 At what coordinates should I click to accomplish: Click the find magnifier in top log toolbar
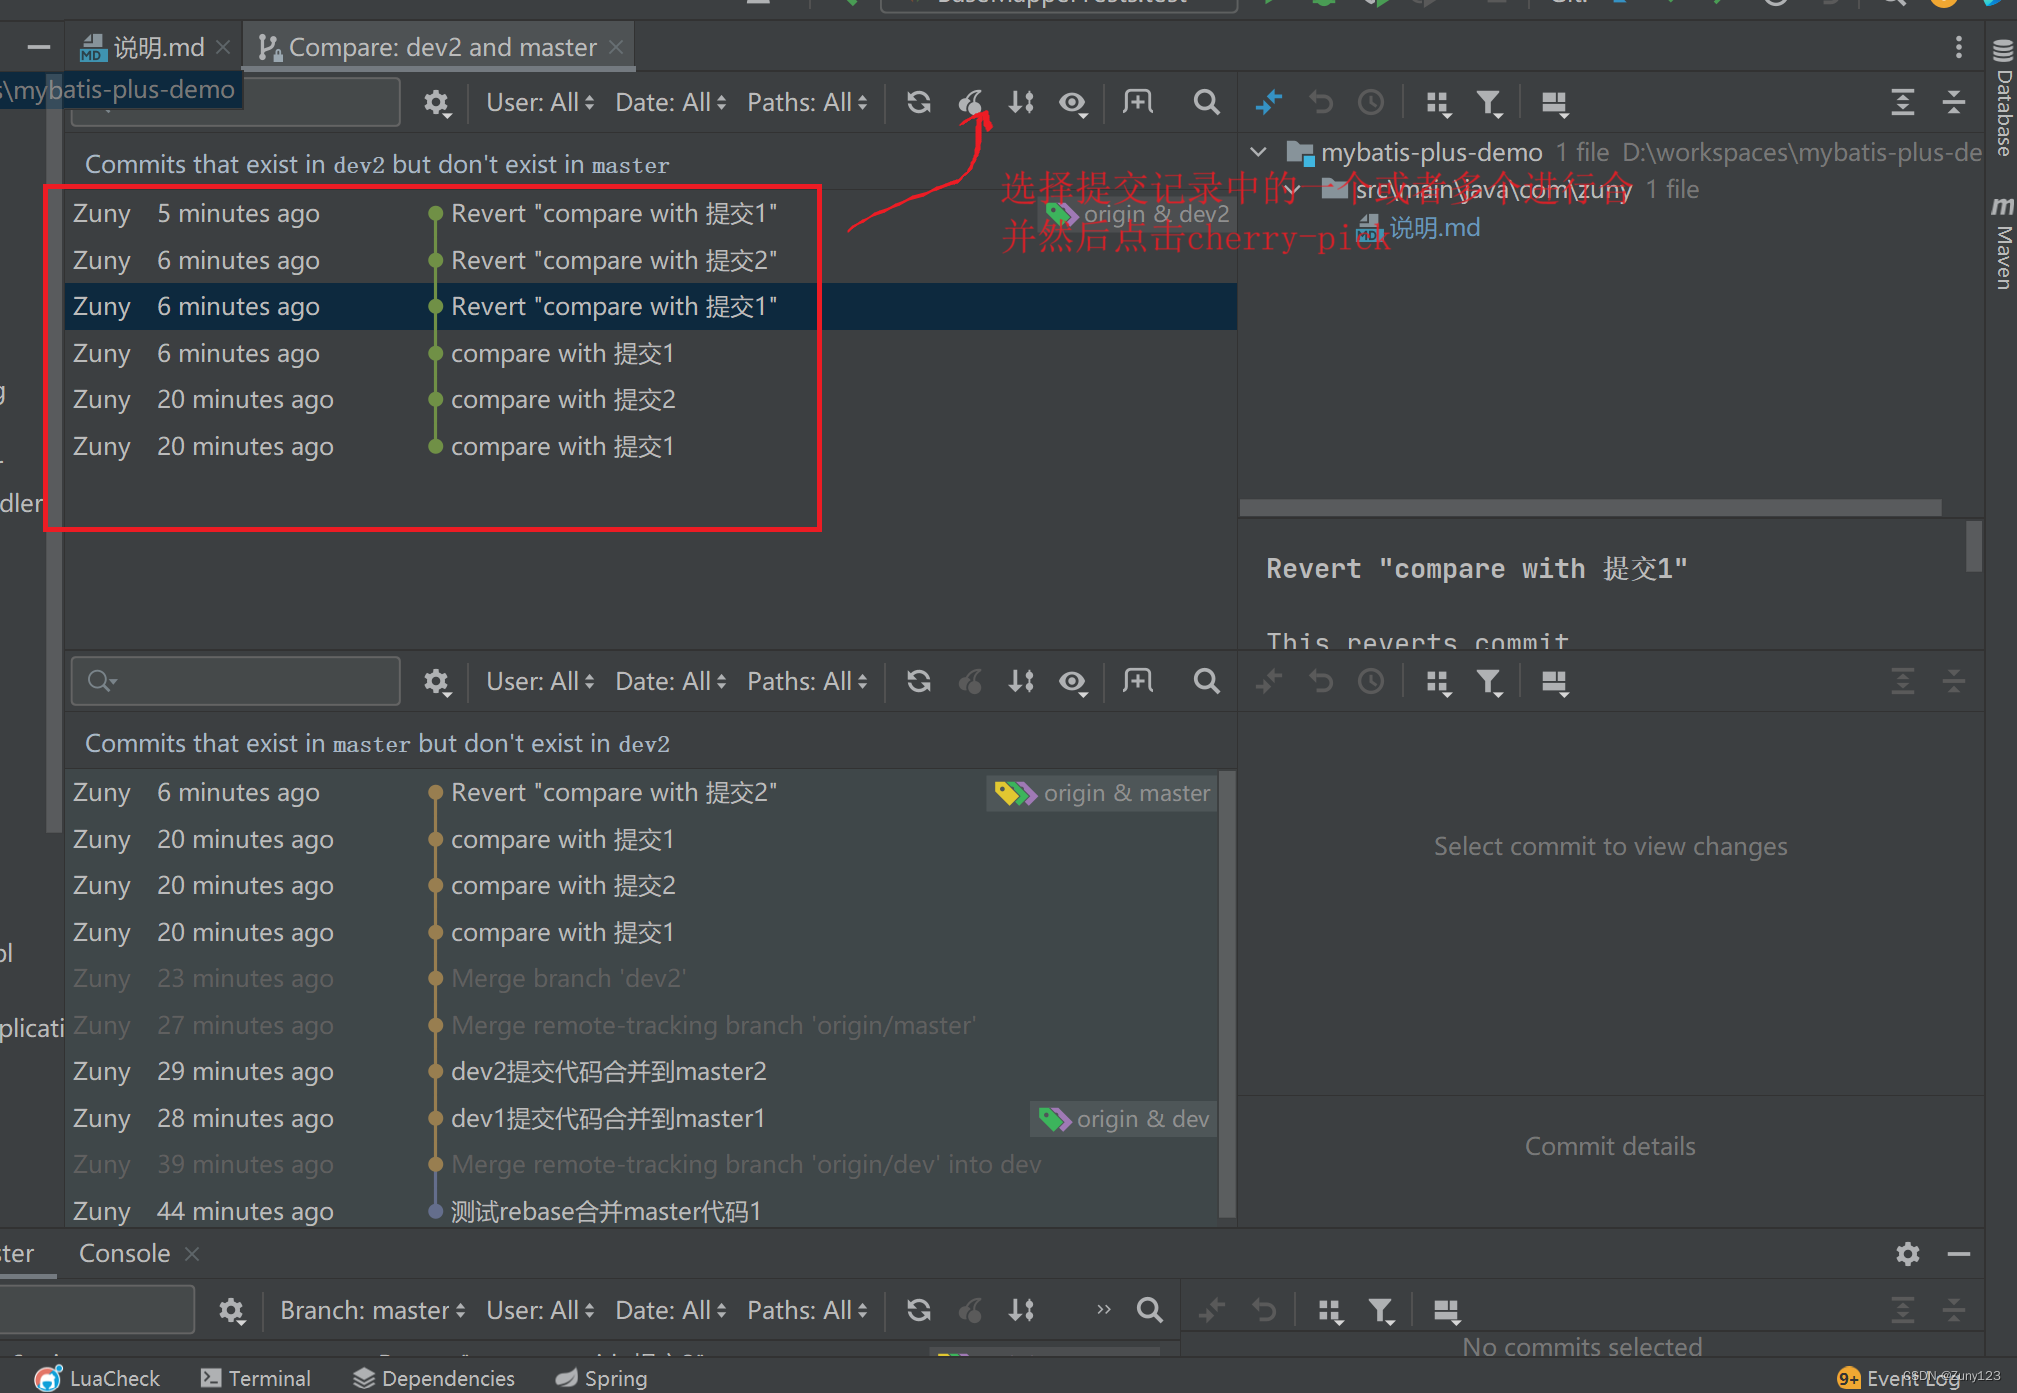[x=1206, y=103]
